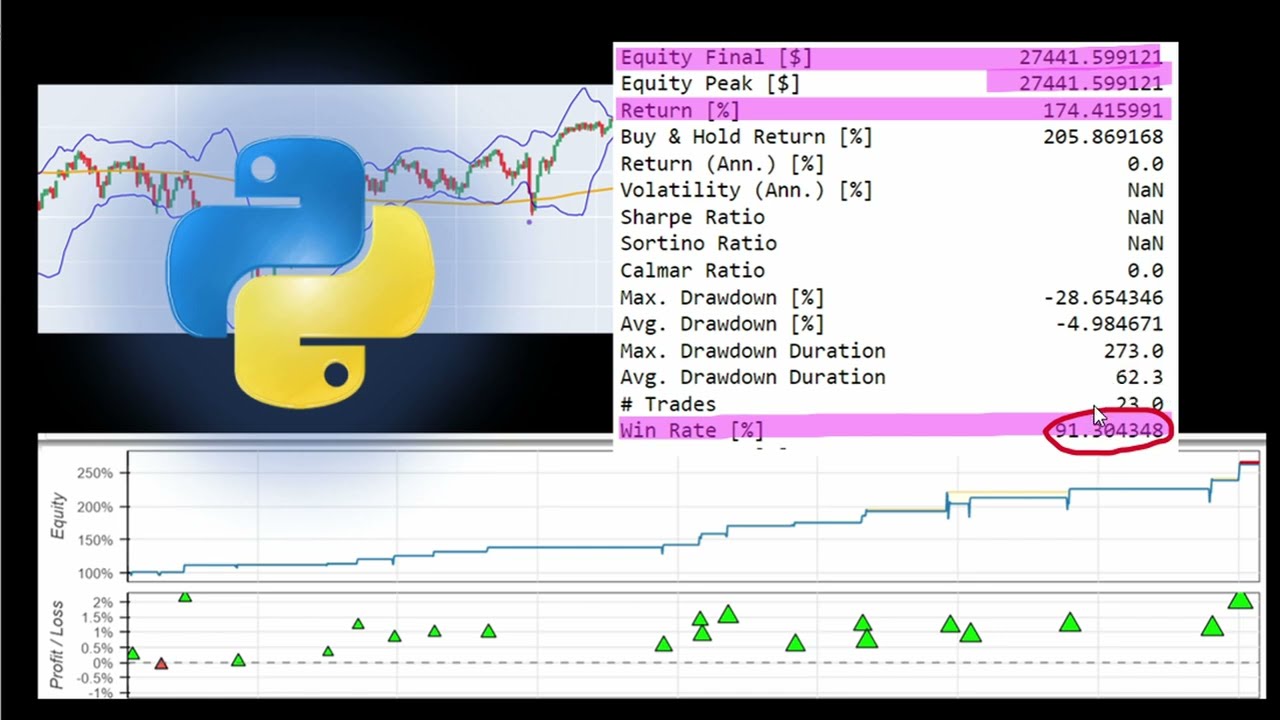This screenshot has height=720, width=1280.
Task: Select the max drawdown value -28.654346
Action: 1103,297
